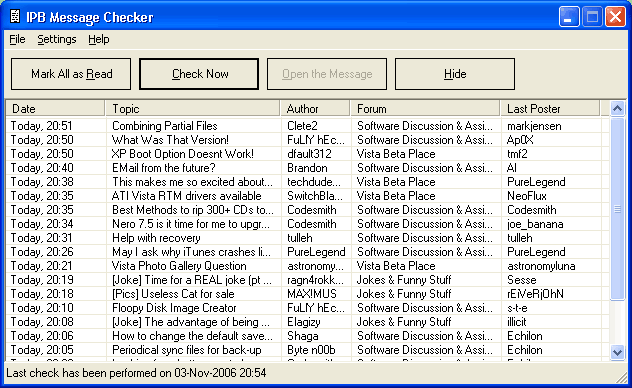632x388 pixels.
Task: Sort the list by Date column header
Action: [x=55, y=109]
